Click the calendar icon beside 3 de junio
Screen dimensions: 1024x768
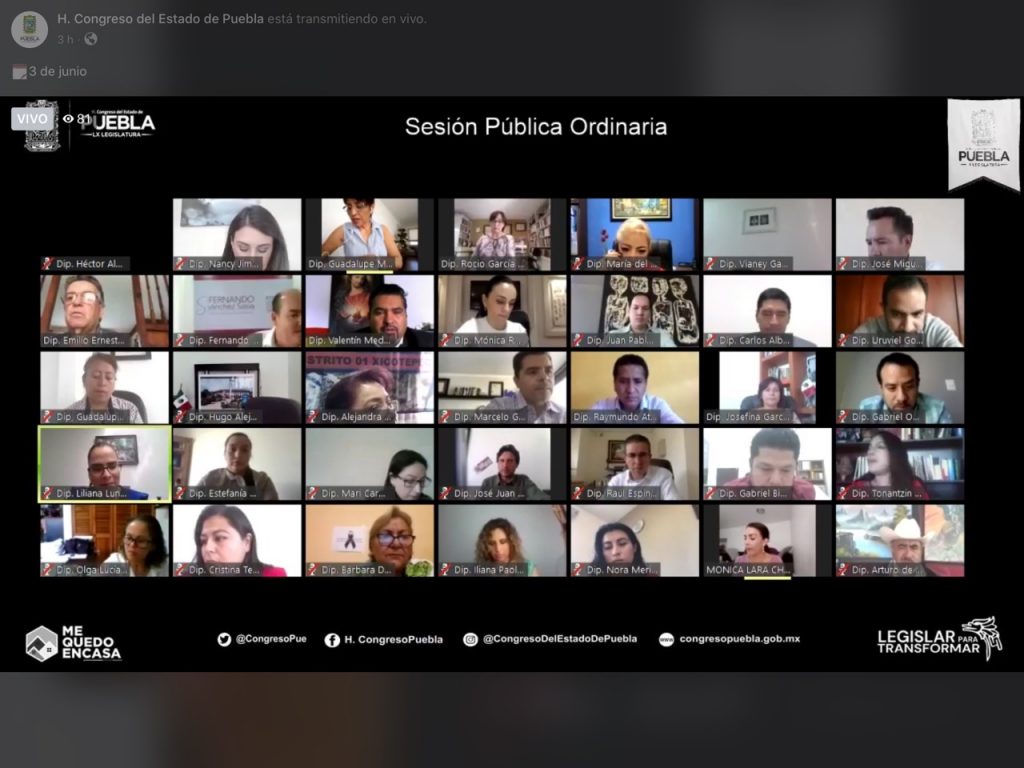pyautogui.click(x=19, y=72)
